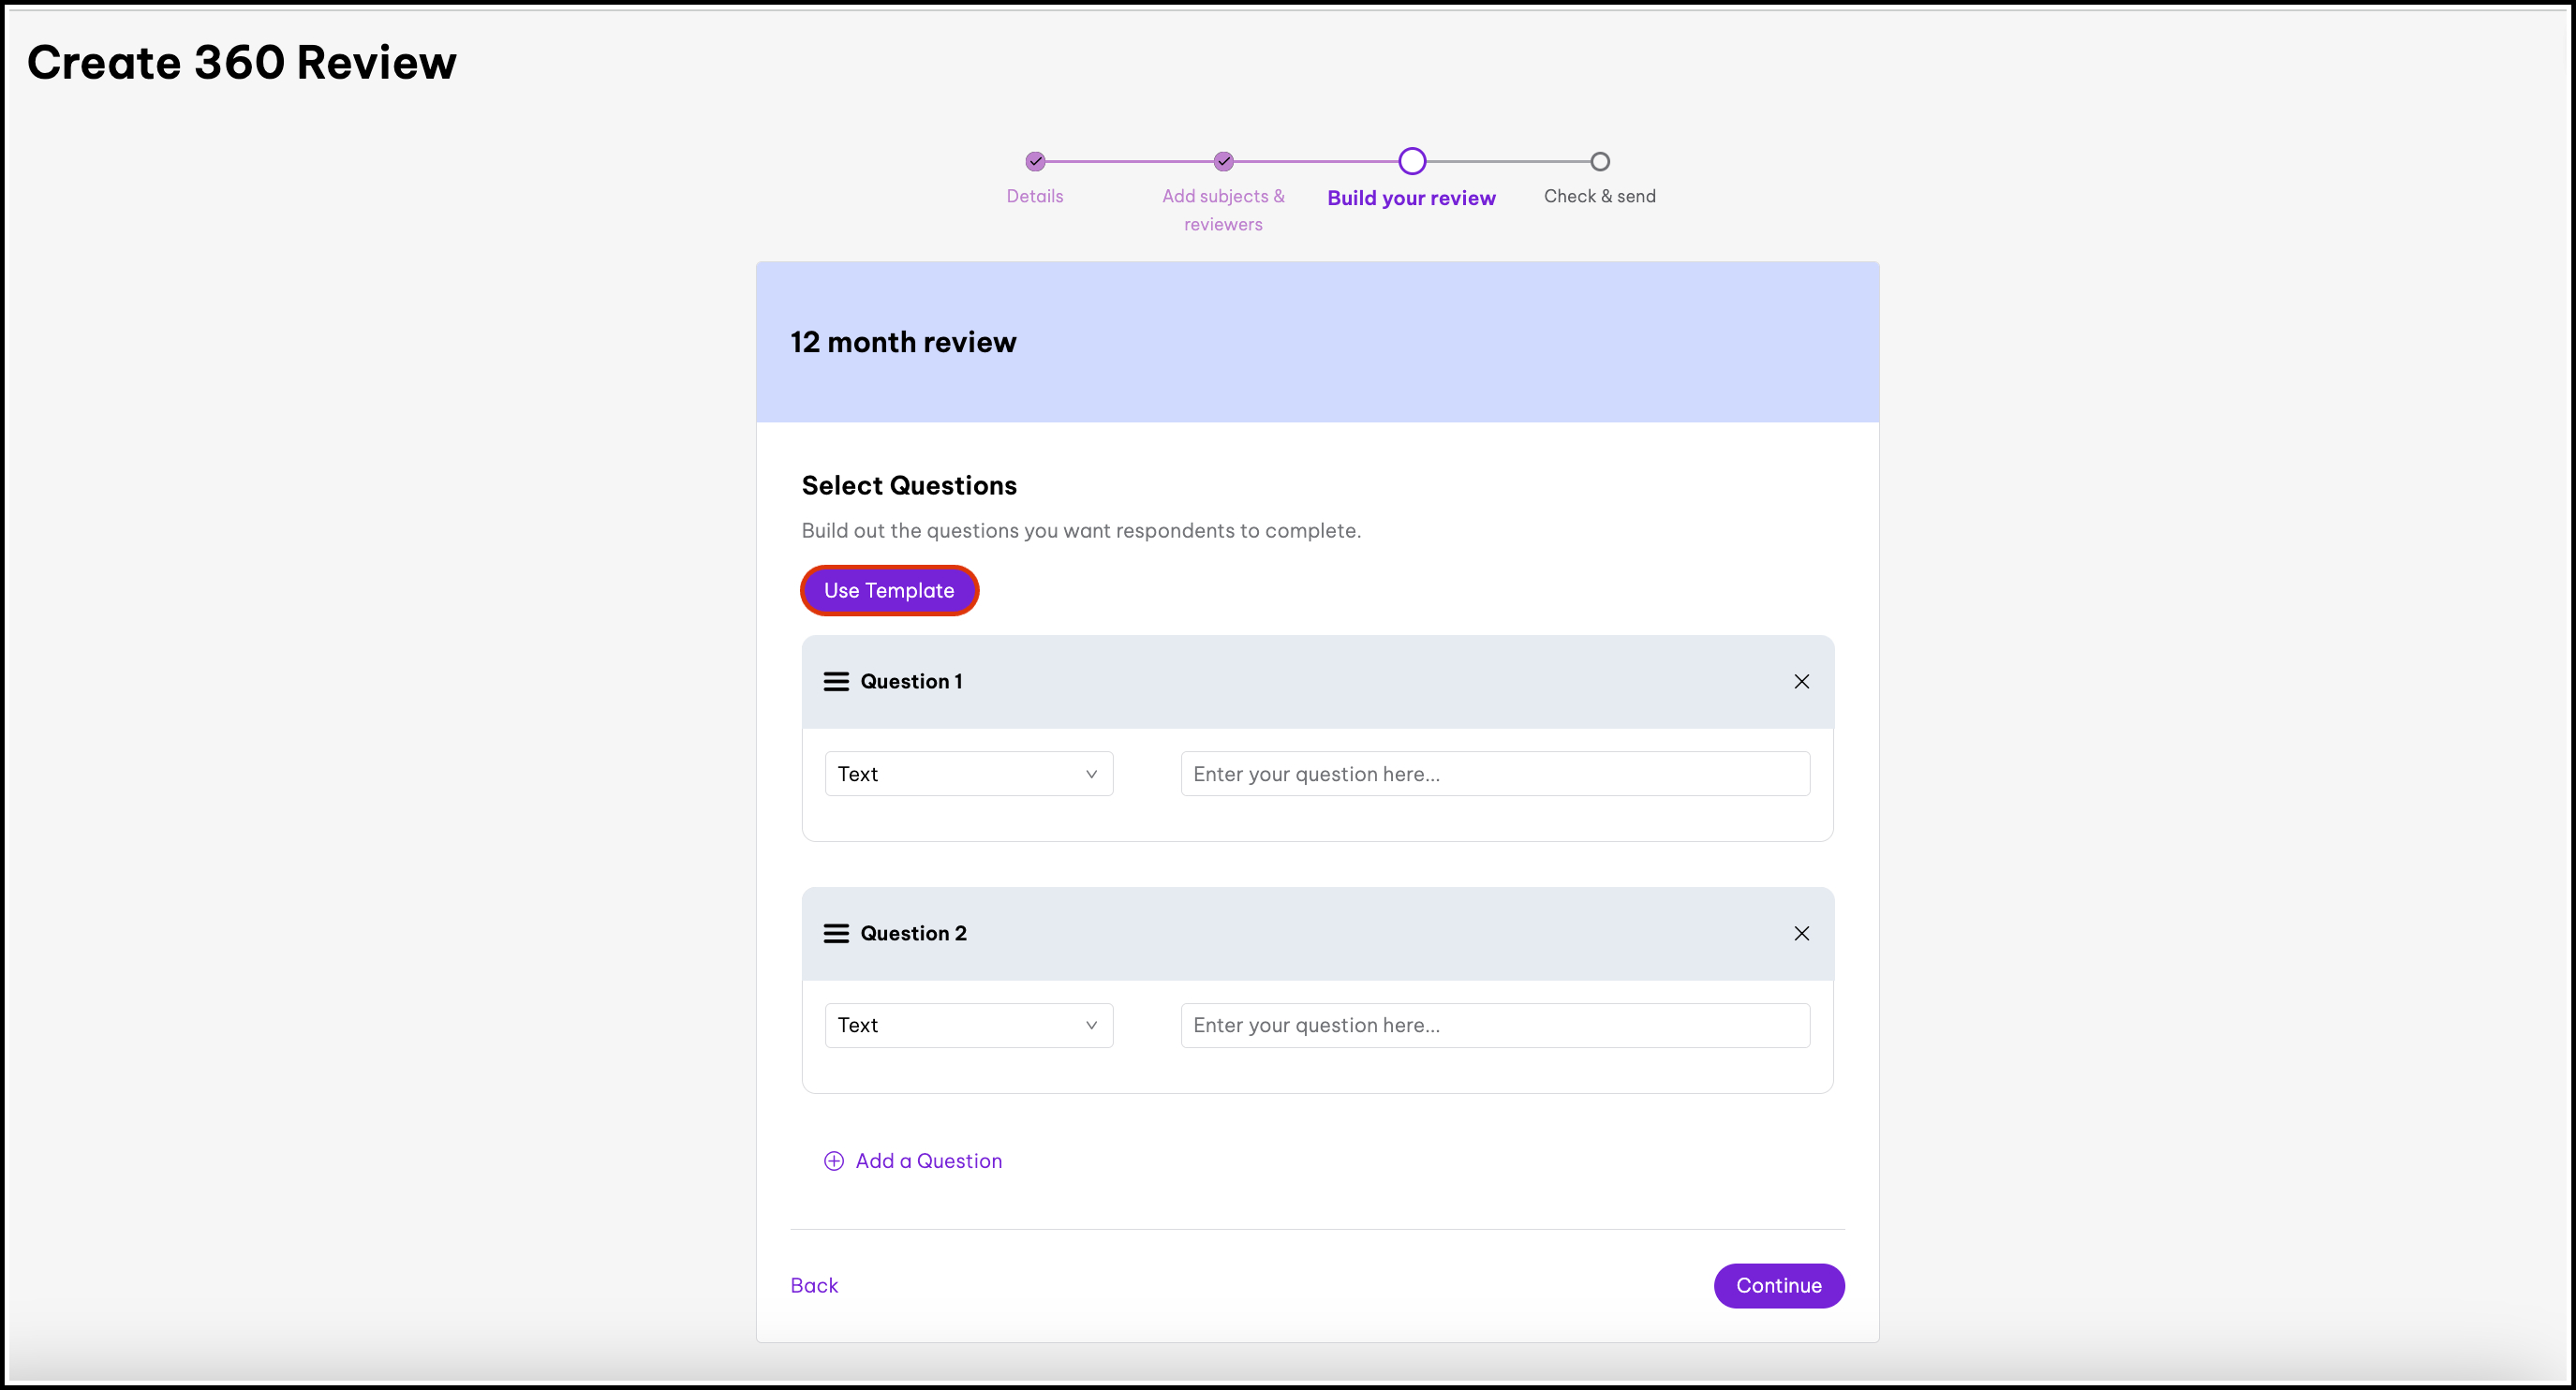The width and height of the screenshot is (2576, 1390).
Task: Click the Build your review step circle
Action: click(1411, 161)
